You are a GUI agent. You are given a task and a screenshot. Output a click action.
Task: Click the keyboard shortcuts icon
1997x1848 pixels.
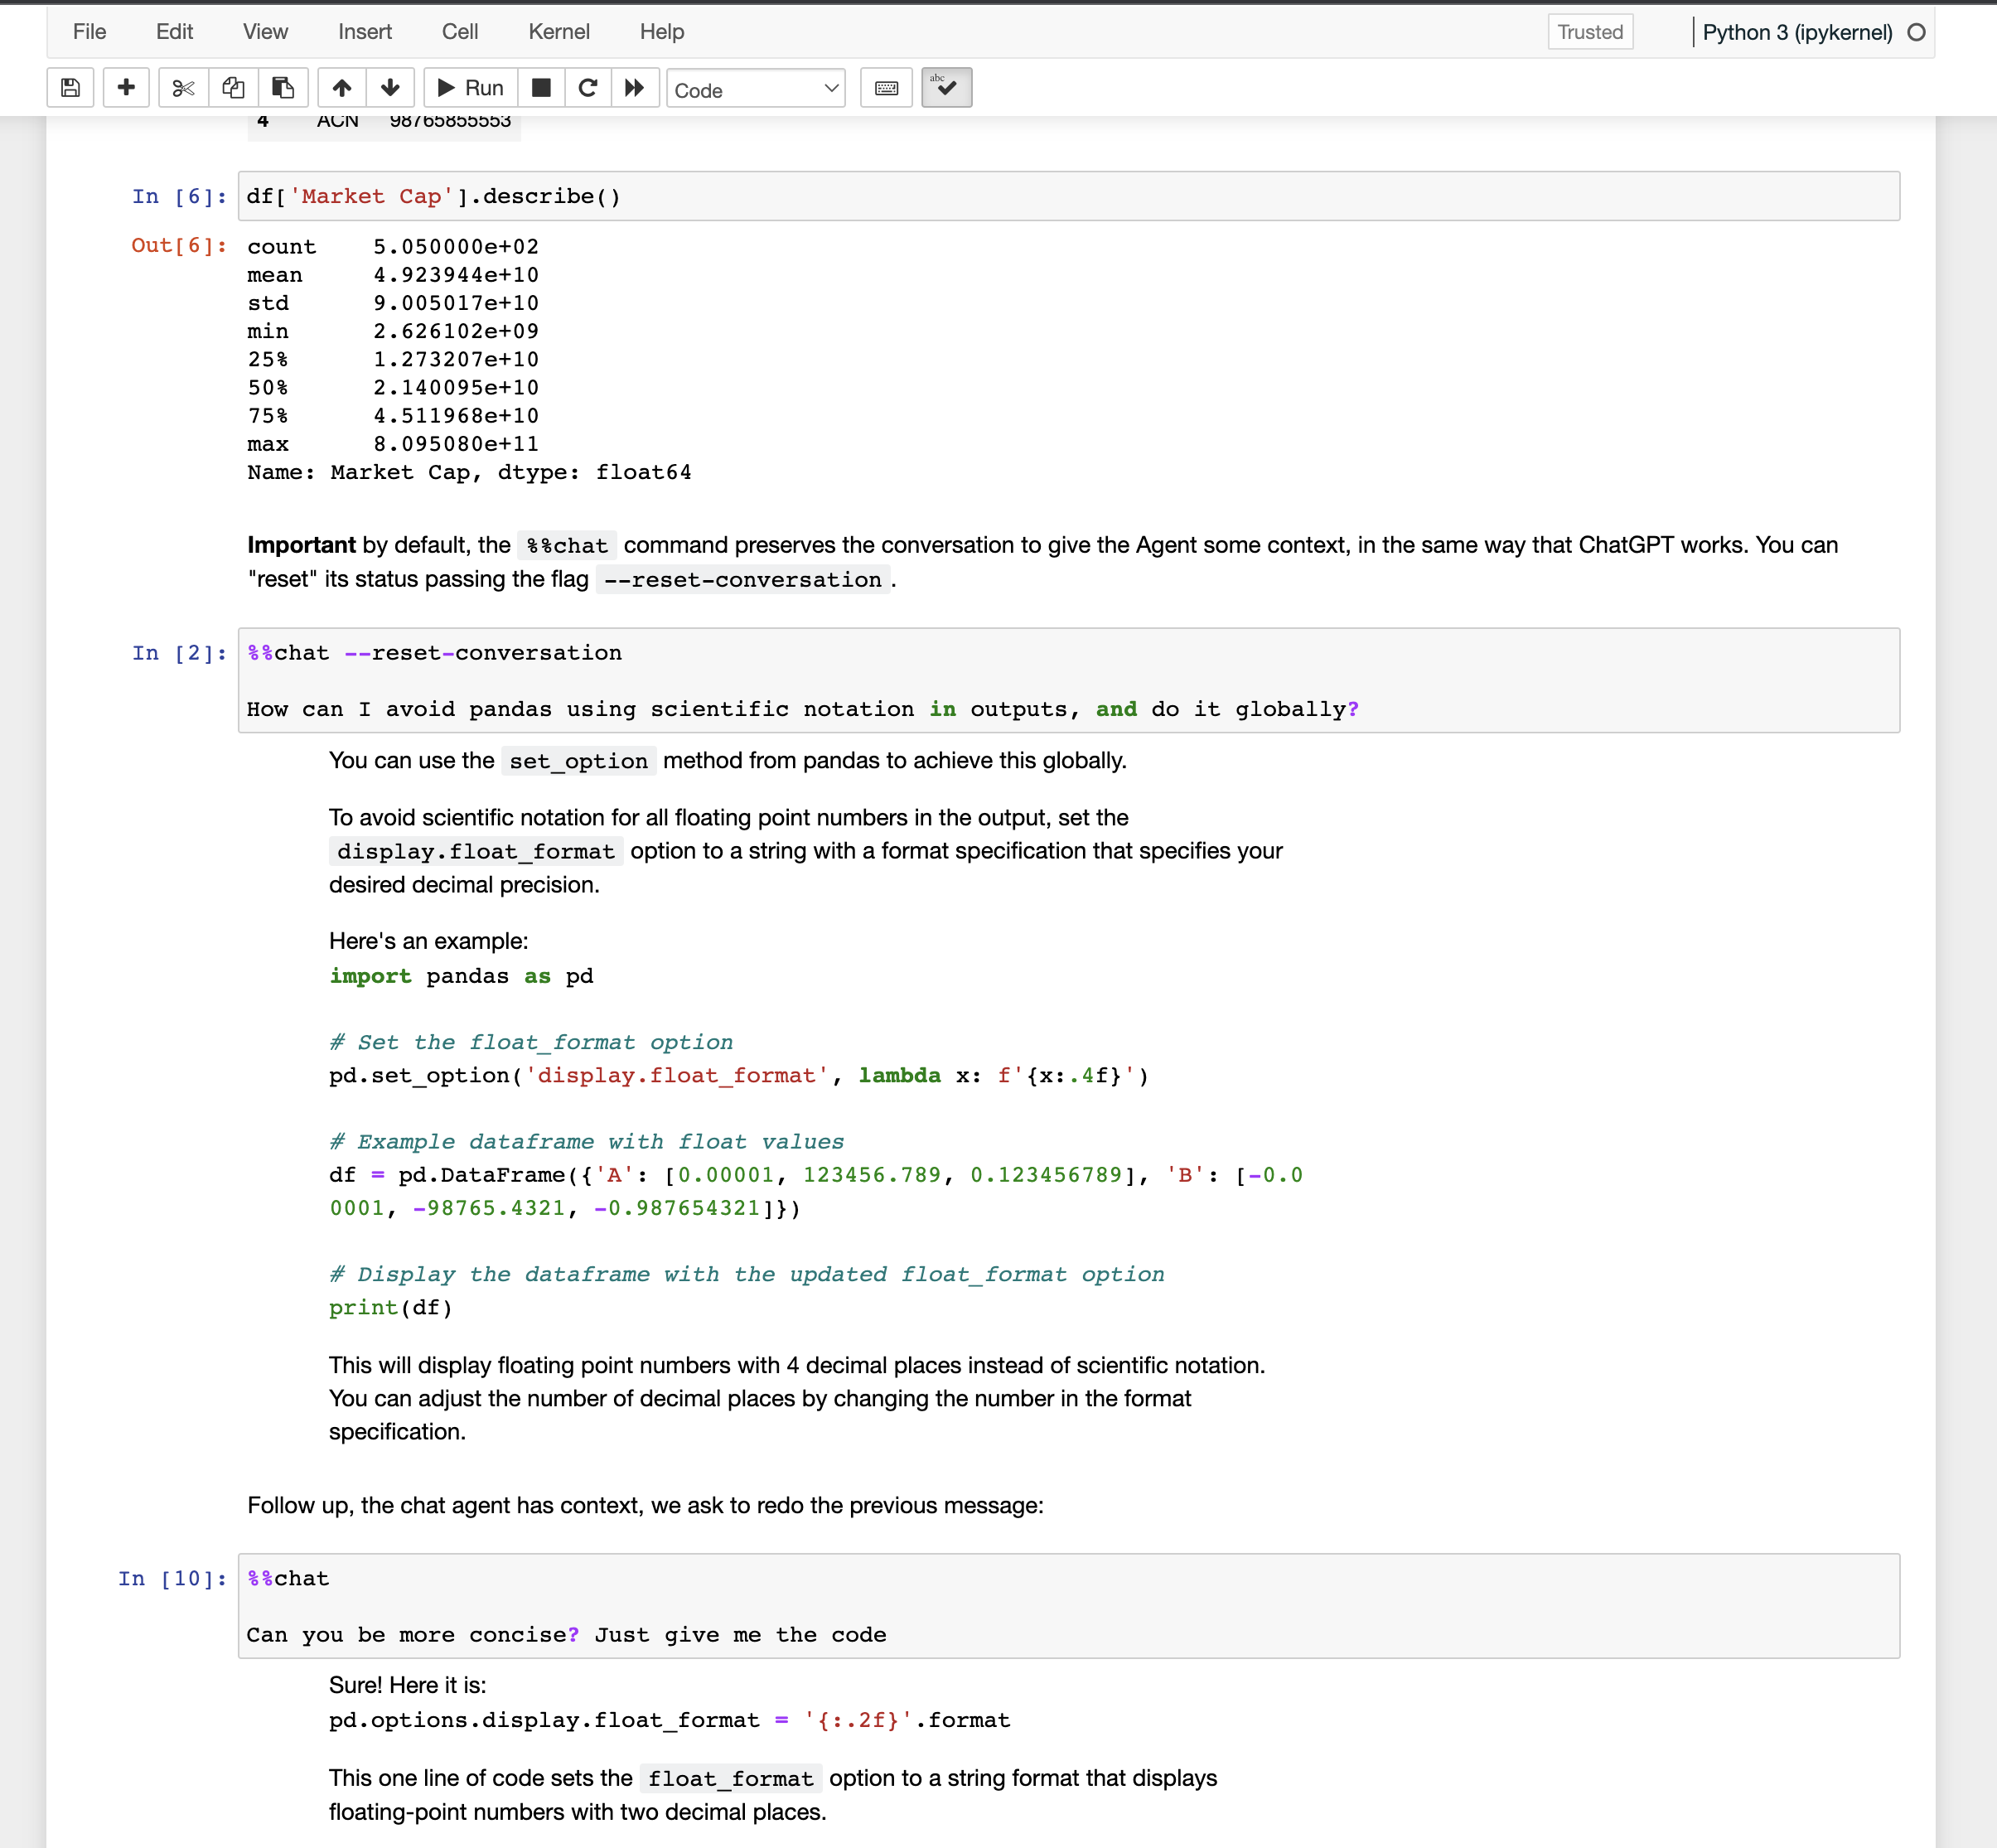coord(887,89)
